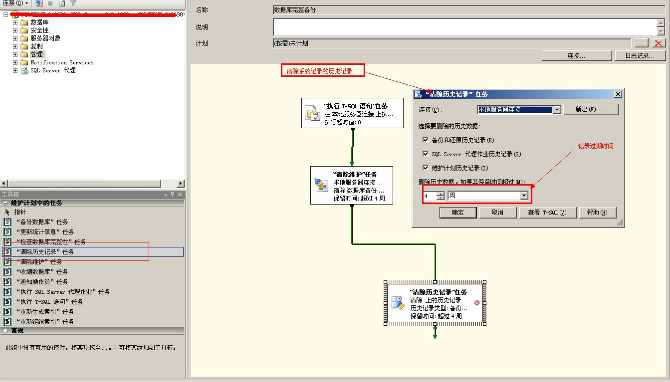Select the "清除维护" task node on canvas
Screen dimensions: 670x382
tap(351, 185)
